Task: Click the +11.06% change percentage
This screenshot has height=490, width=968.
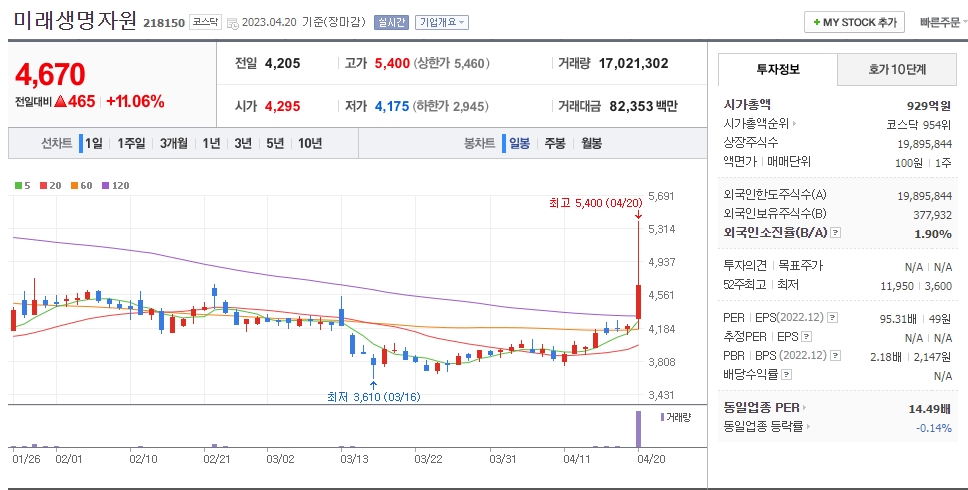Action: point(135,102)
